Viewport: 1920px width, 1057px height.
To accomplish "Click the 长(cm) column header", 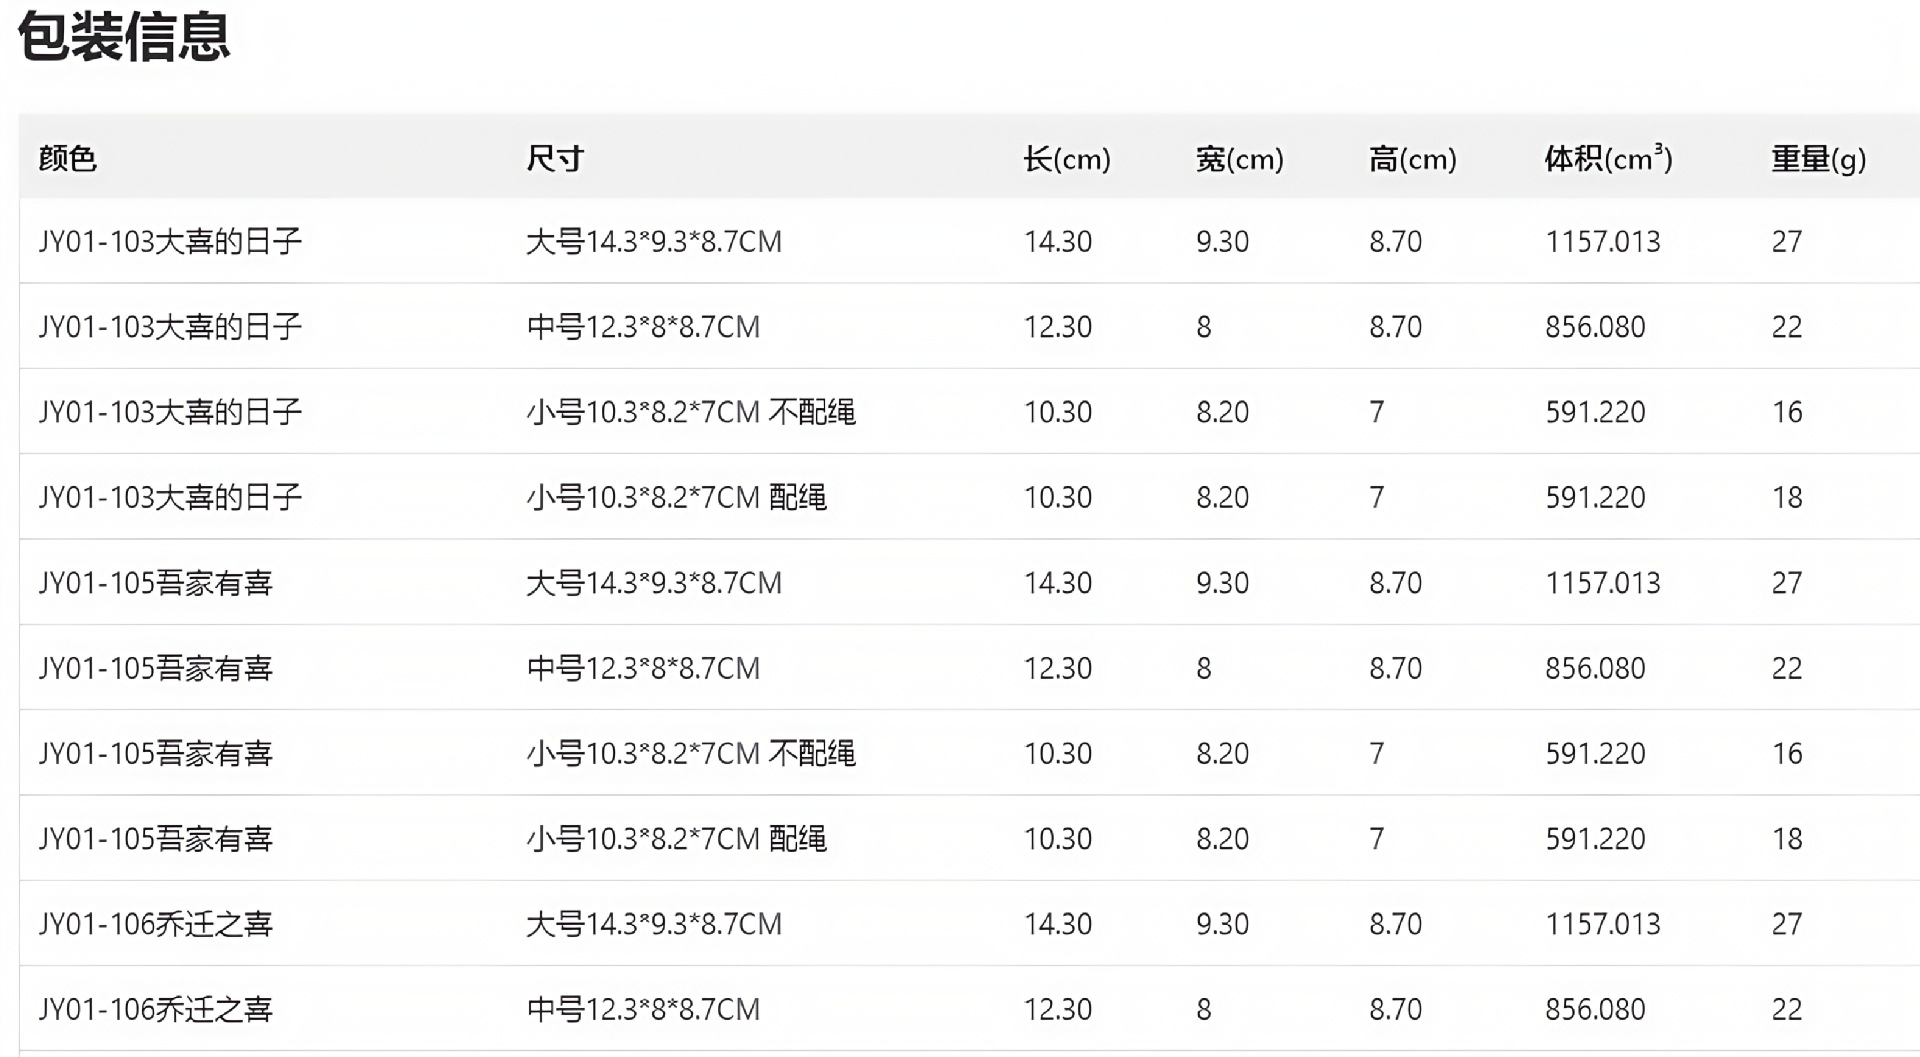I will point(1066,158).
